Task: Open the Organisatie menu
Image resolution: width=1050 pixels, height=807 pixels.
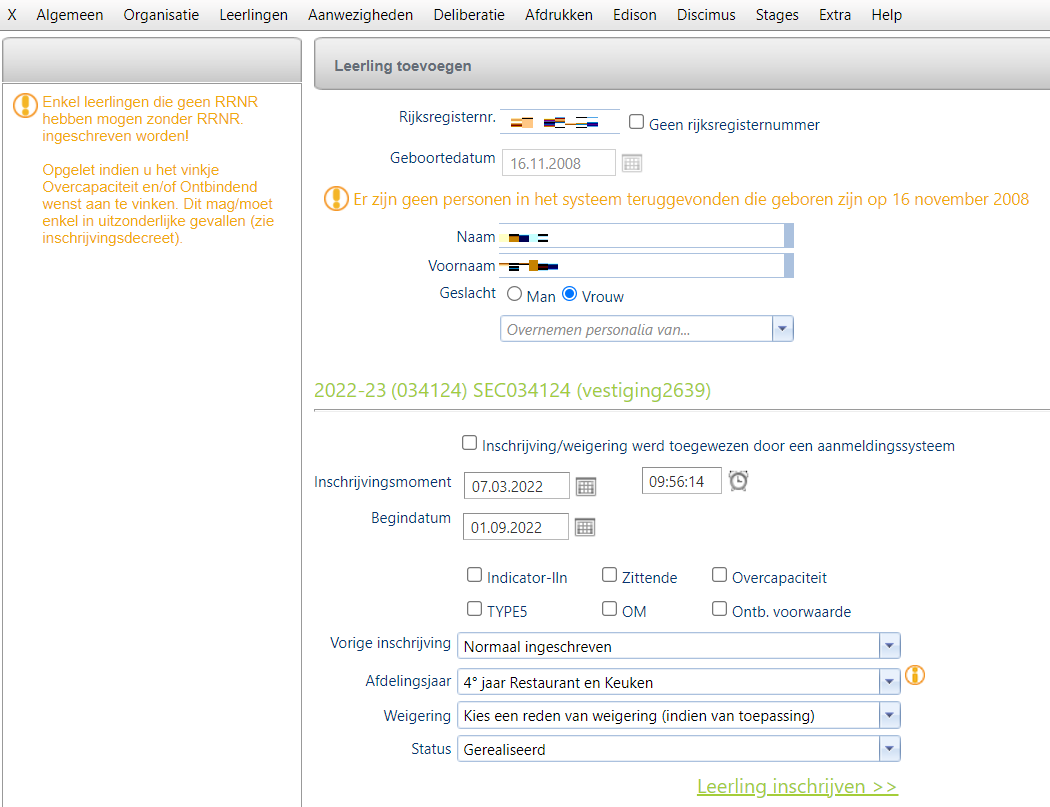Action: (x=161, y=15)
